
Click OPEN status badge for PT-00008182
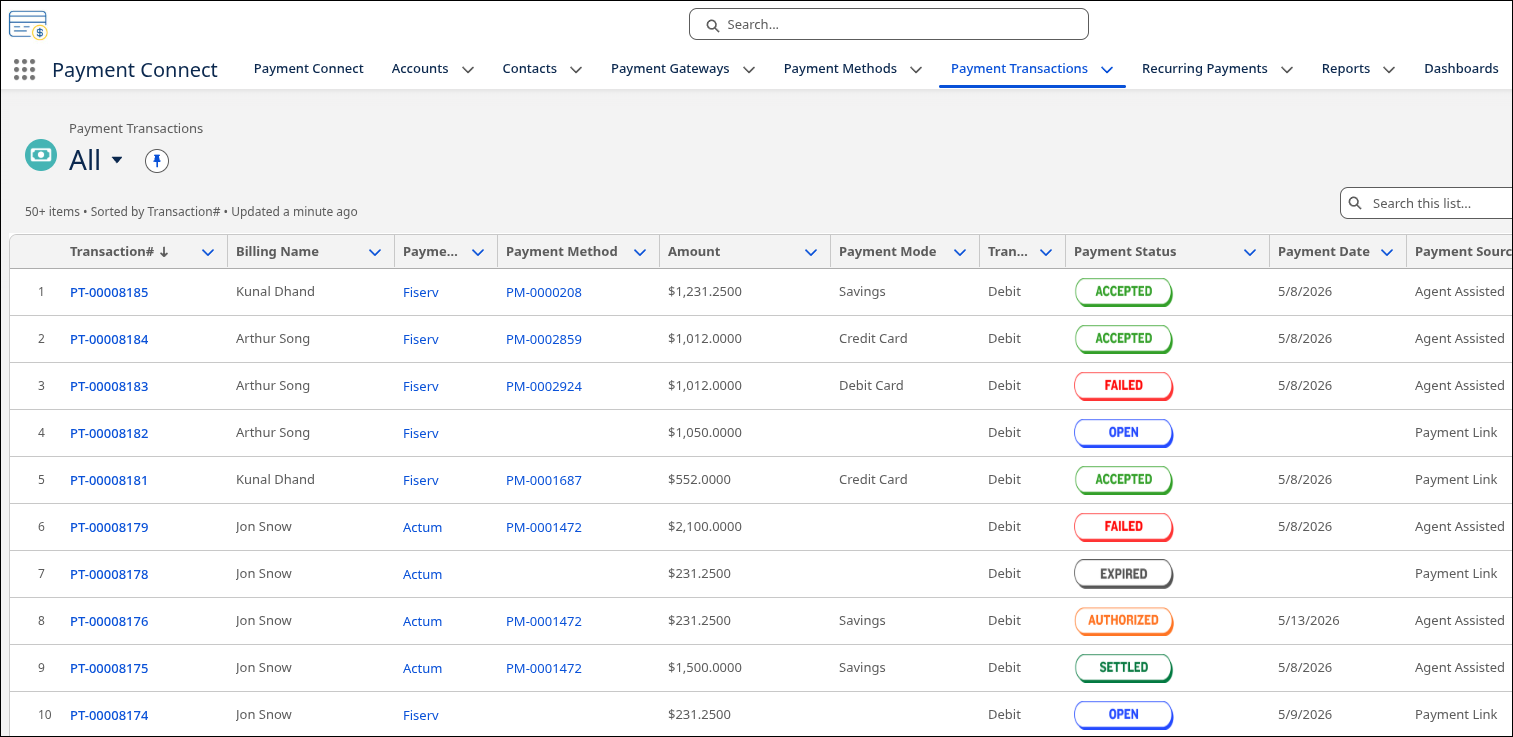[x=1123, y=433]
